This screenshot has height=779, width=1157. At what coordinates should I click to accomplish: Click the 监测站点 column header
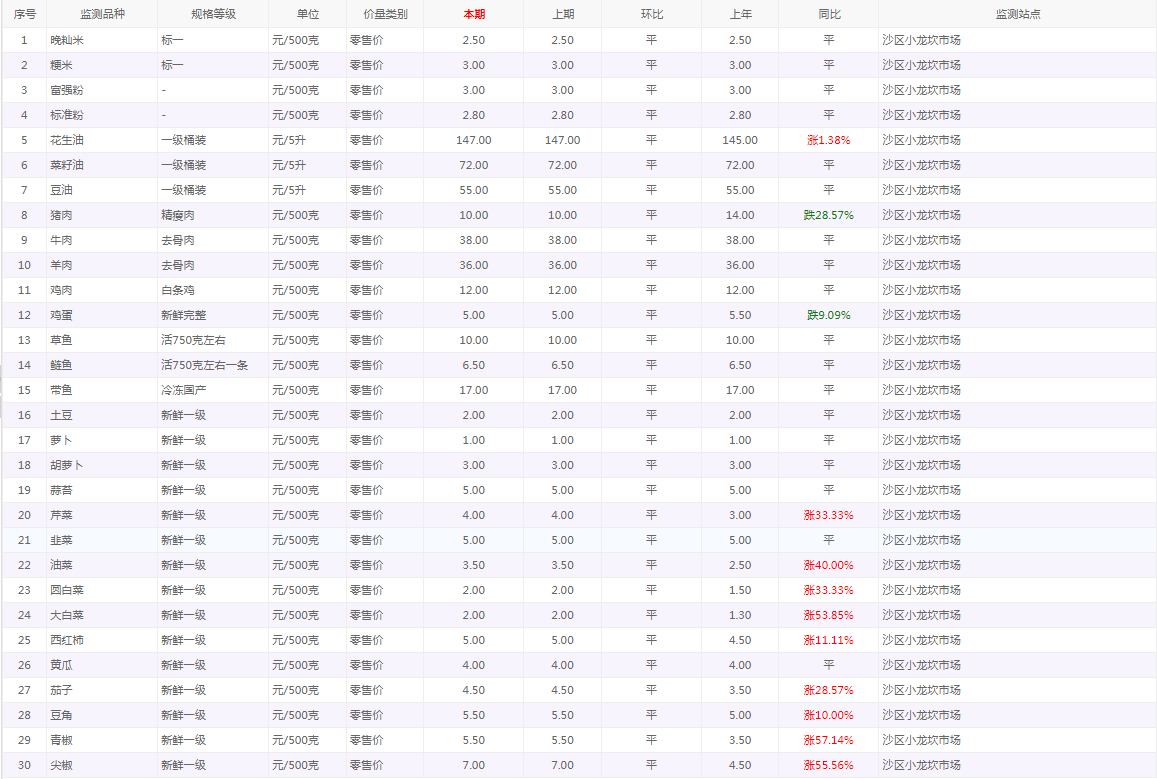(1017, 14)
